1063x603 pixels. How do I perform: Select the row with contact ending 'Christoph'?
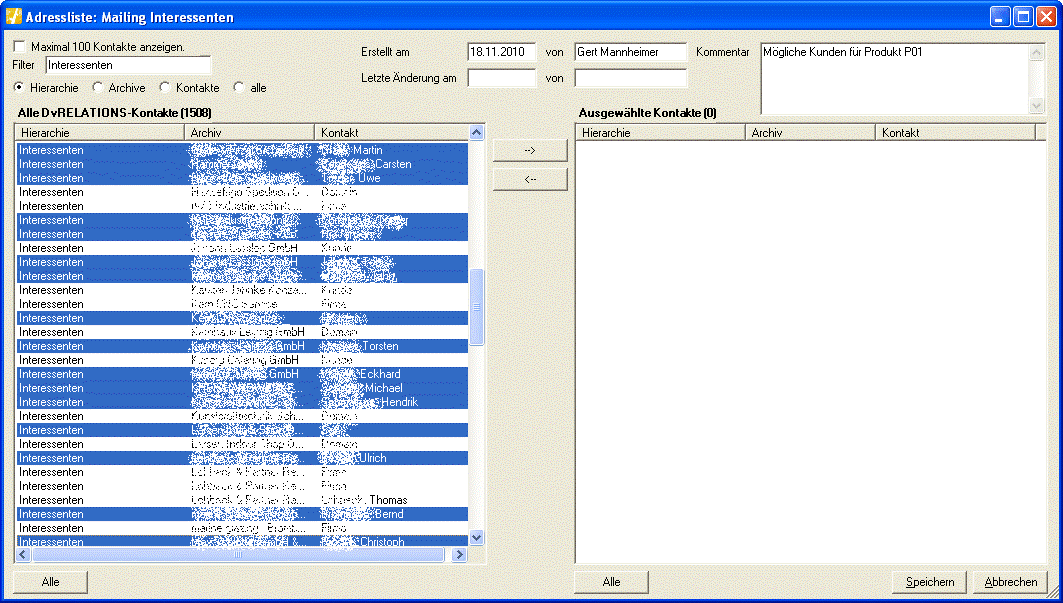[242, 541]
